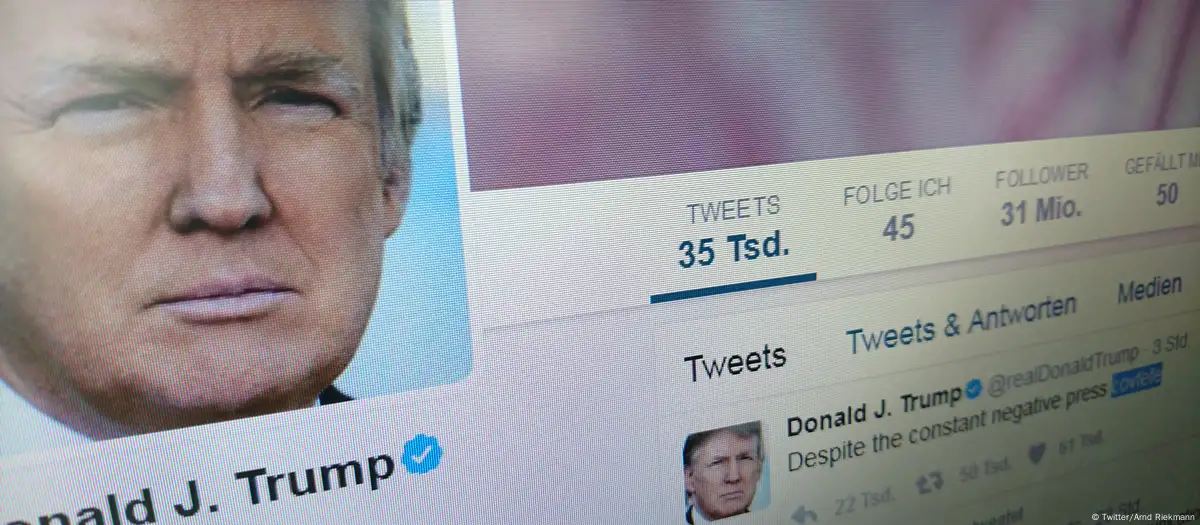Screen dimensions: 1200x525
Task: Click the small avatar beside the tweet
Action: click(x=726, y=472)
